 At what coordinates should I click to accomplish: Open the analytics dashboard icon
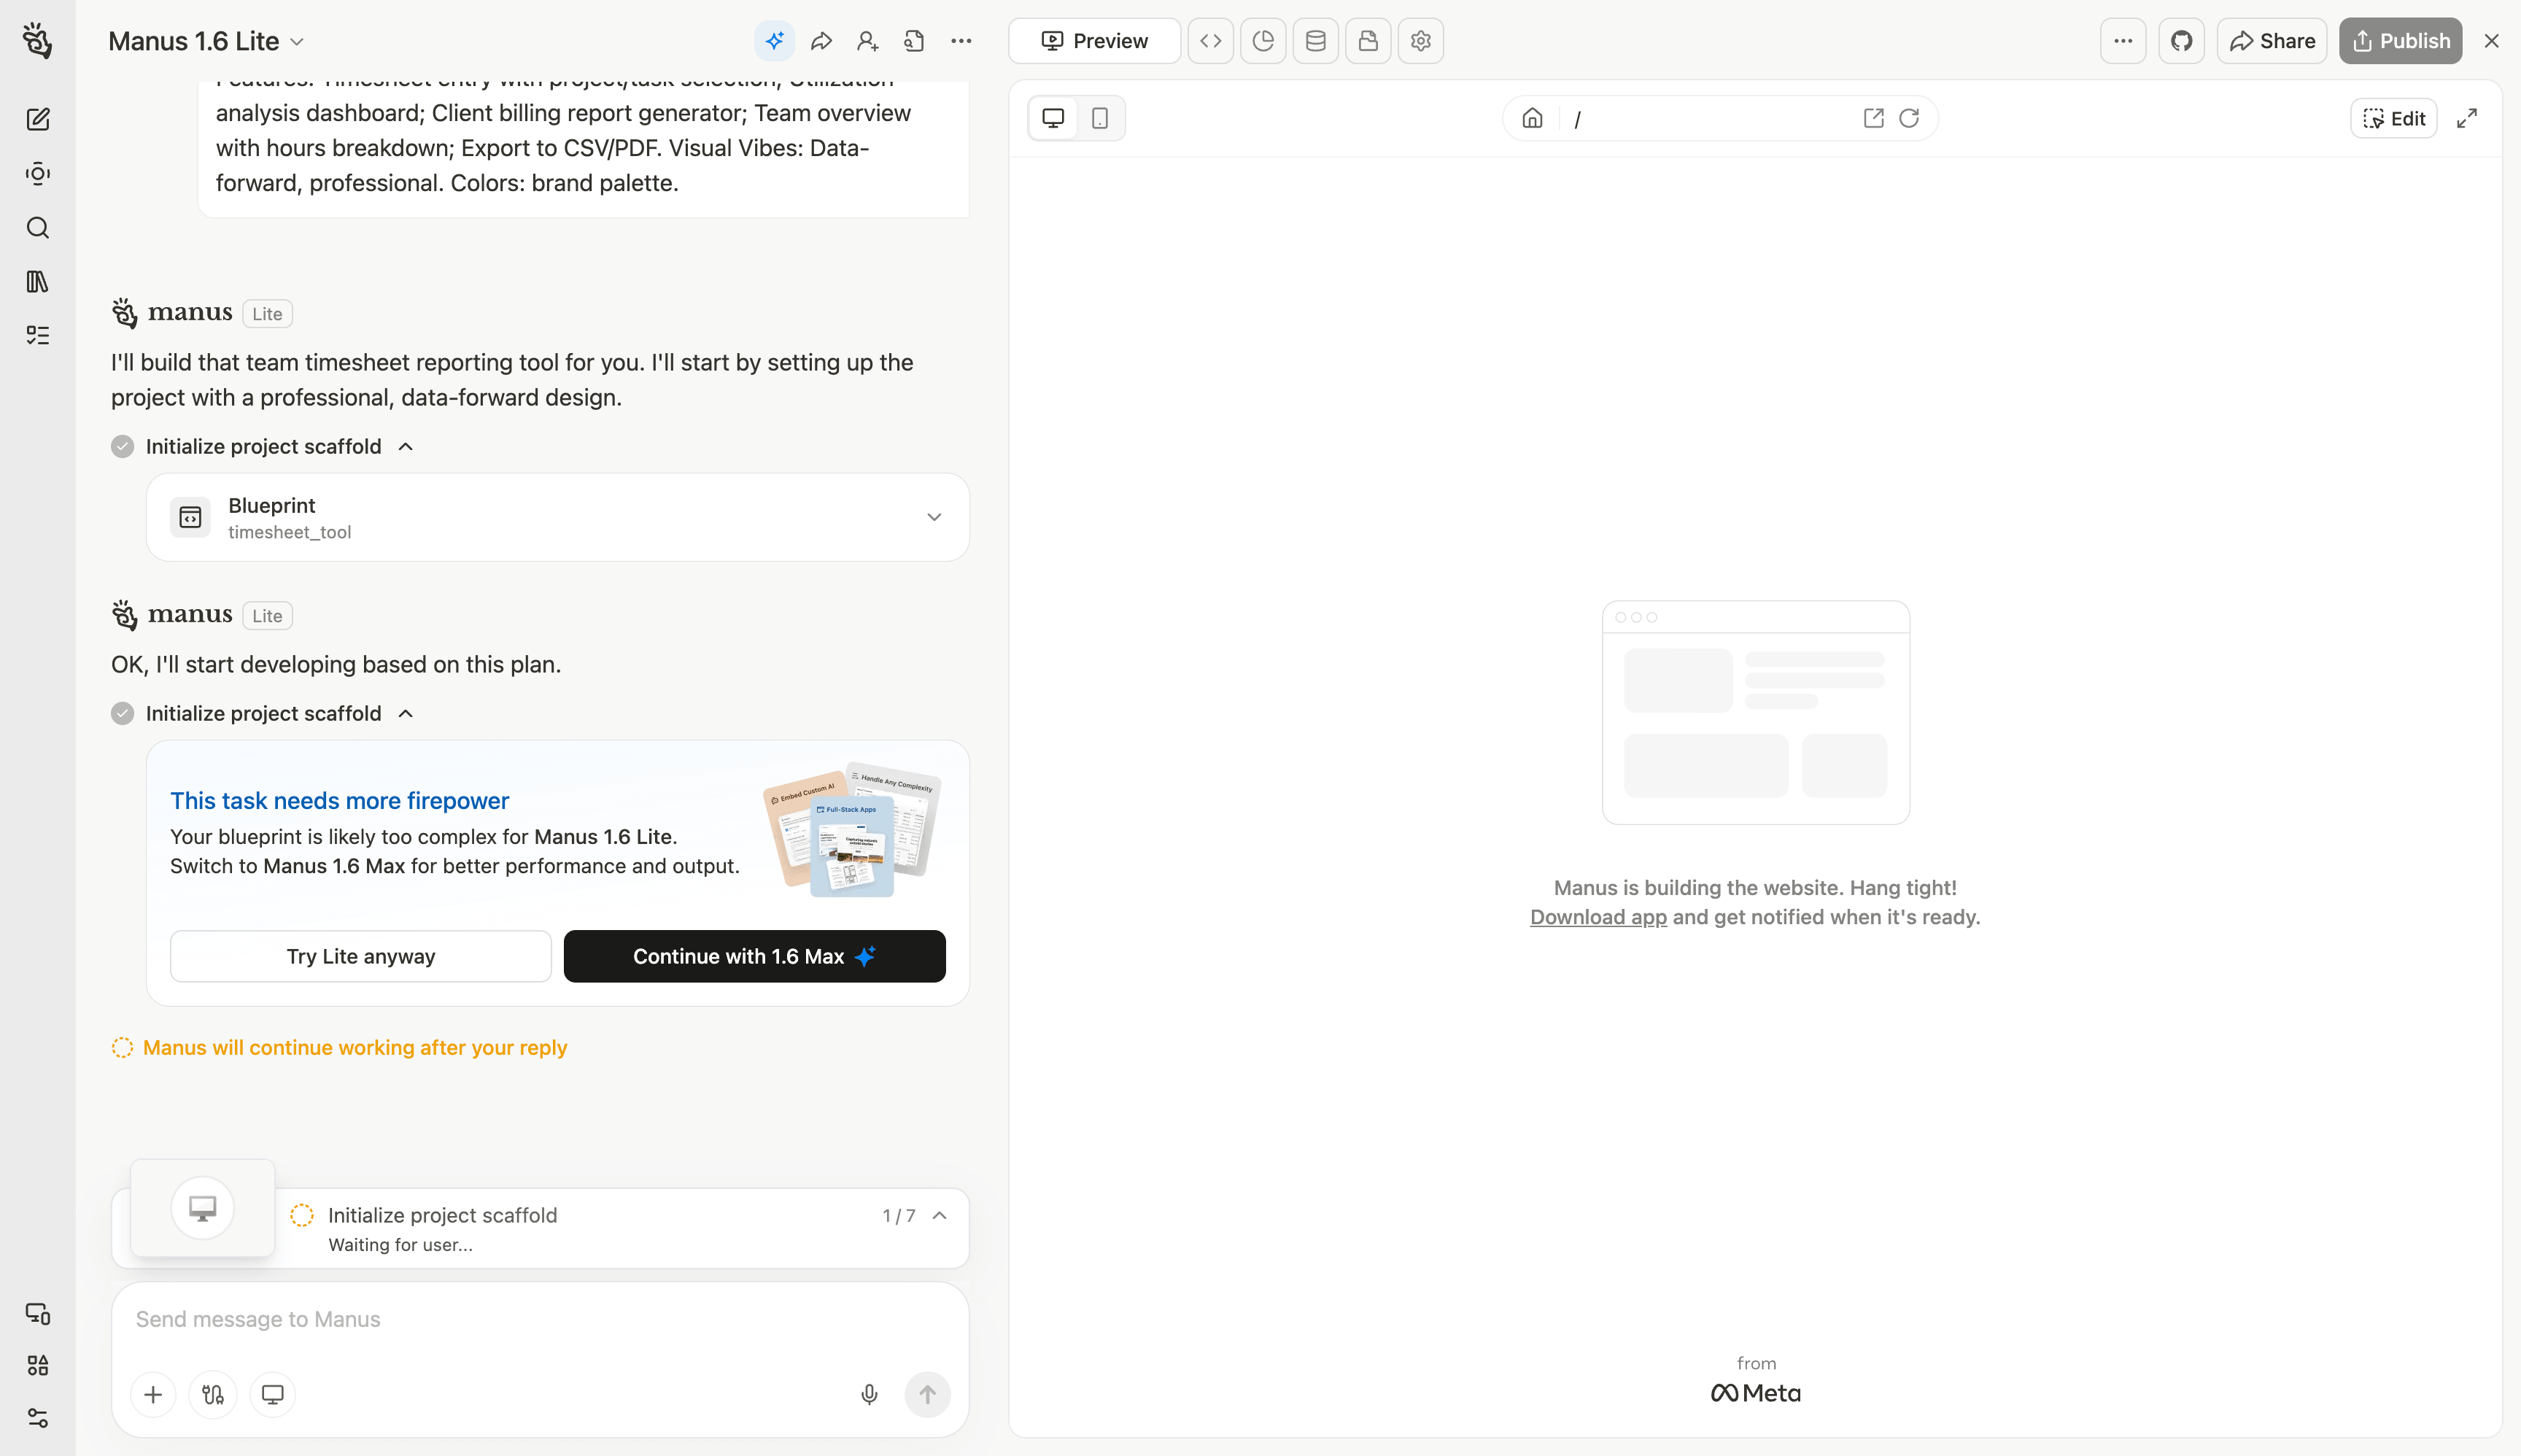[1263, 41]
